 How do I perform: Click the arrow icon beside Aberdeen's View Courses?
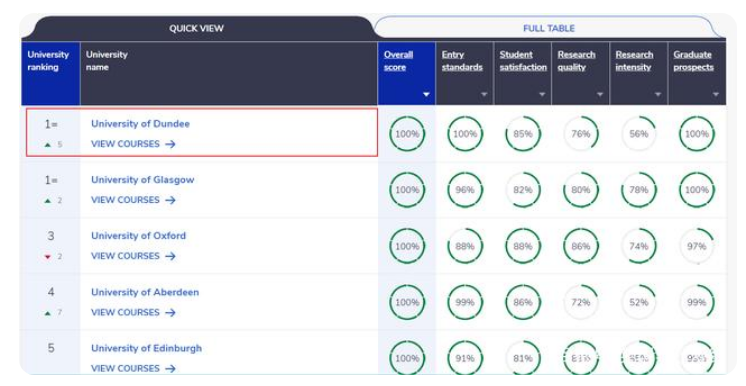(x=170, y=313)
